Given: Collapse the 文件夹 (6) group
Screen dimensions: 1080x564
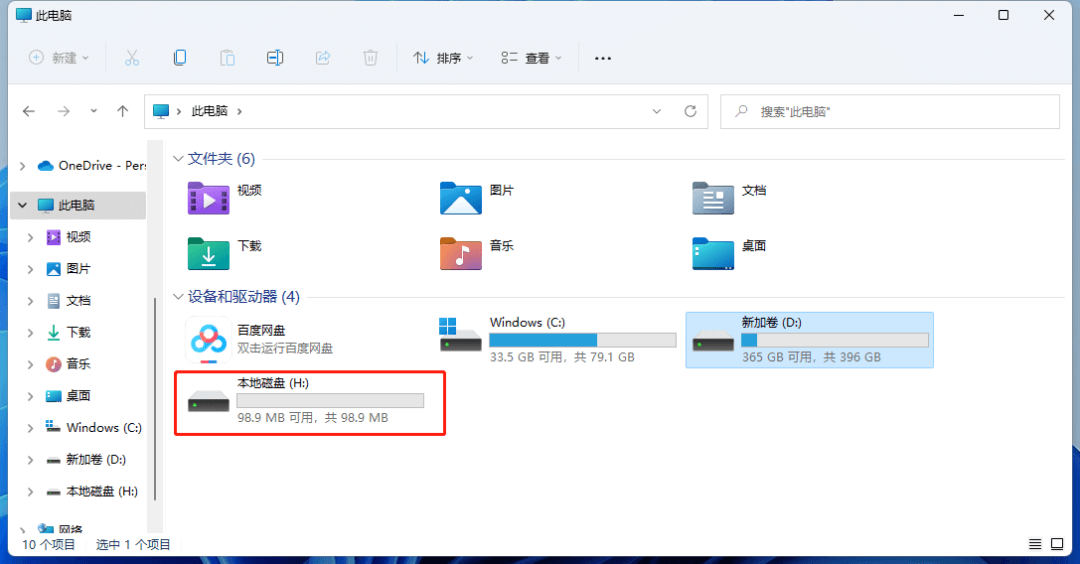Looking at the screenshot, I should pos(178,159).
